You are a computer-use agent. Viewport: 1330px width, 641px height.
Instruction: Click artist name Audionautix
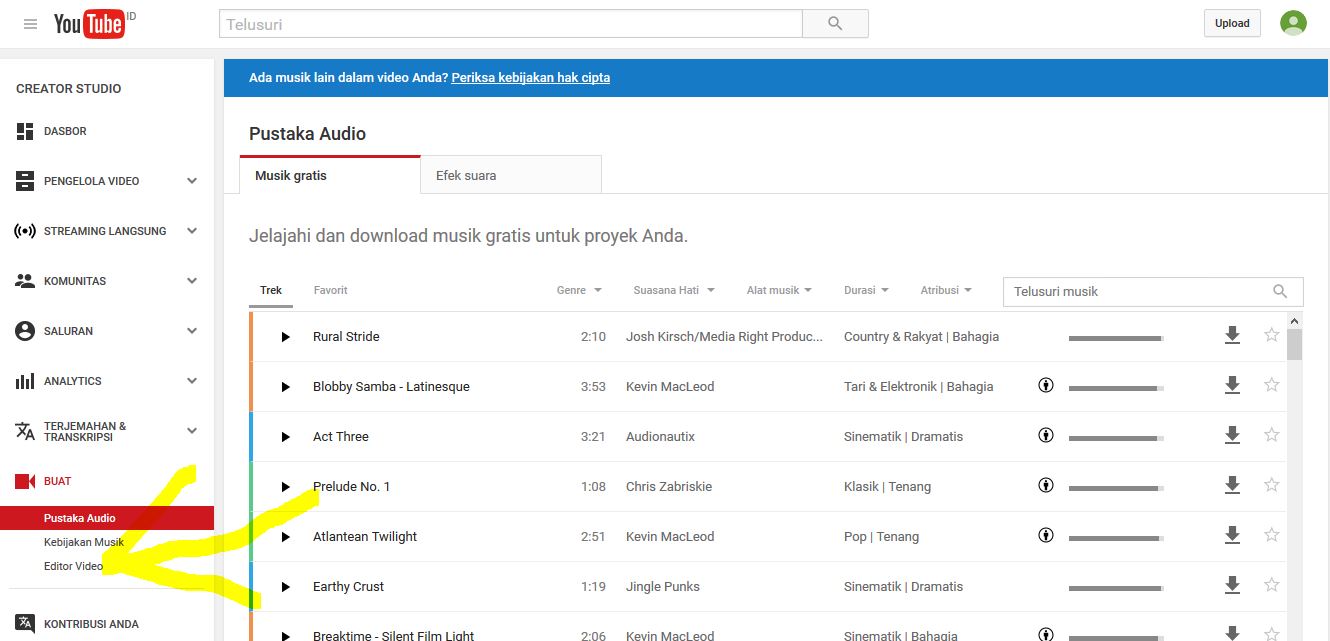click(660, 436)
